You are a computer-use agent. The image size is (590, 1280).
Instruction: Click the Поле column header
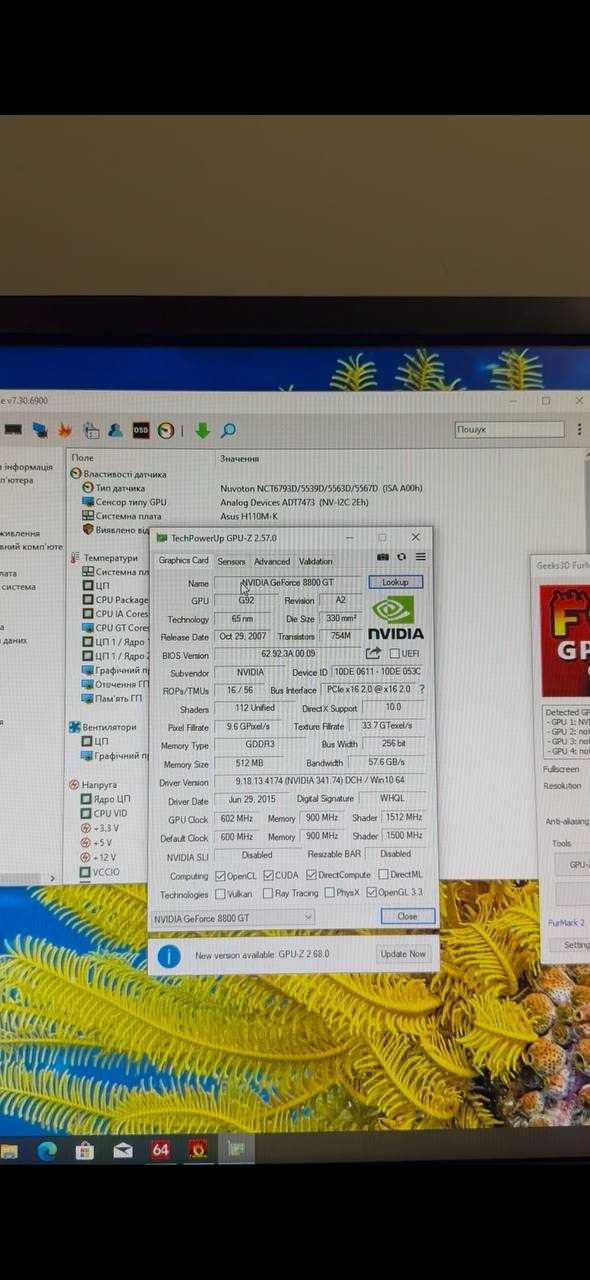pyautogui.click(x=82, y=458)
